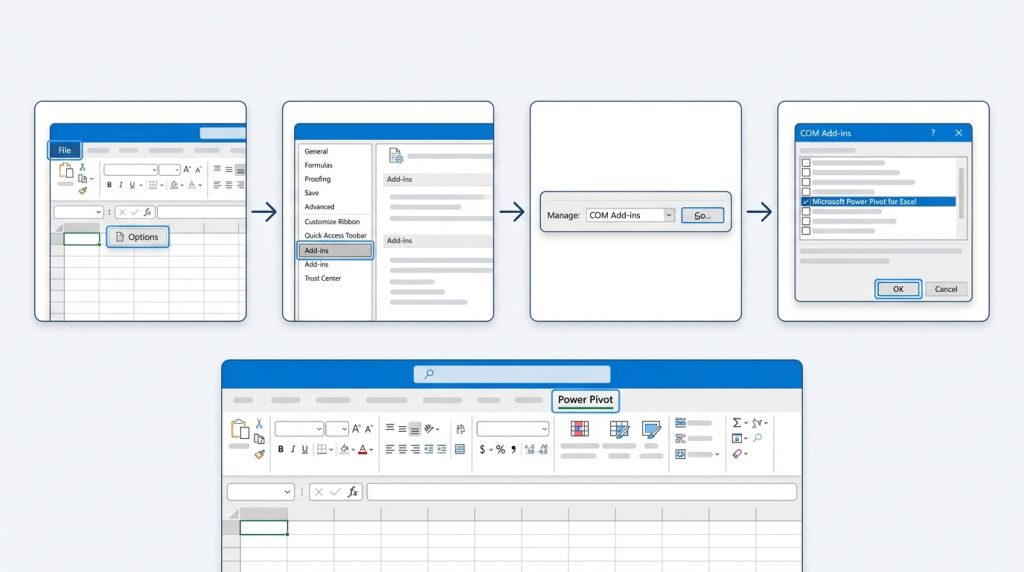Select Trust Center in Options sidebar
1024x572 pixels.
(323, 278)
